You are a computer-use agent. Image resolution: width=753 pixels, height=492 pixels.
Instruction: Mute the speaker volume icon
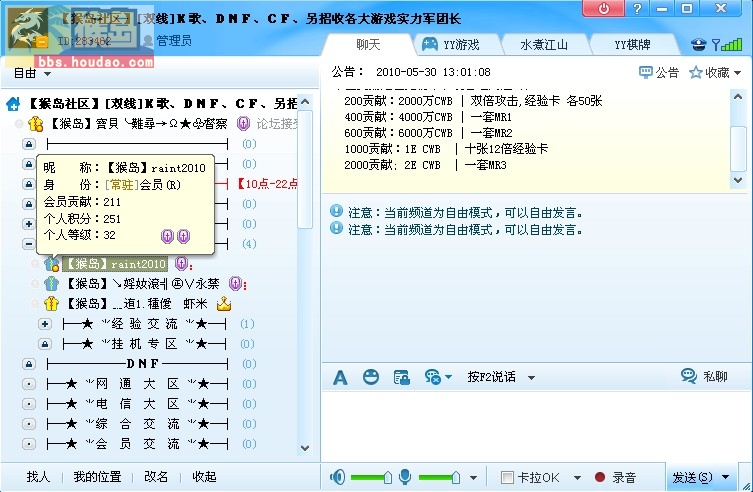337,477
